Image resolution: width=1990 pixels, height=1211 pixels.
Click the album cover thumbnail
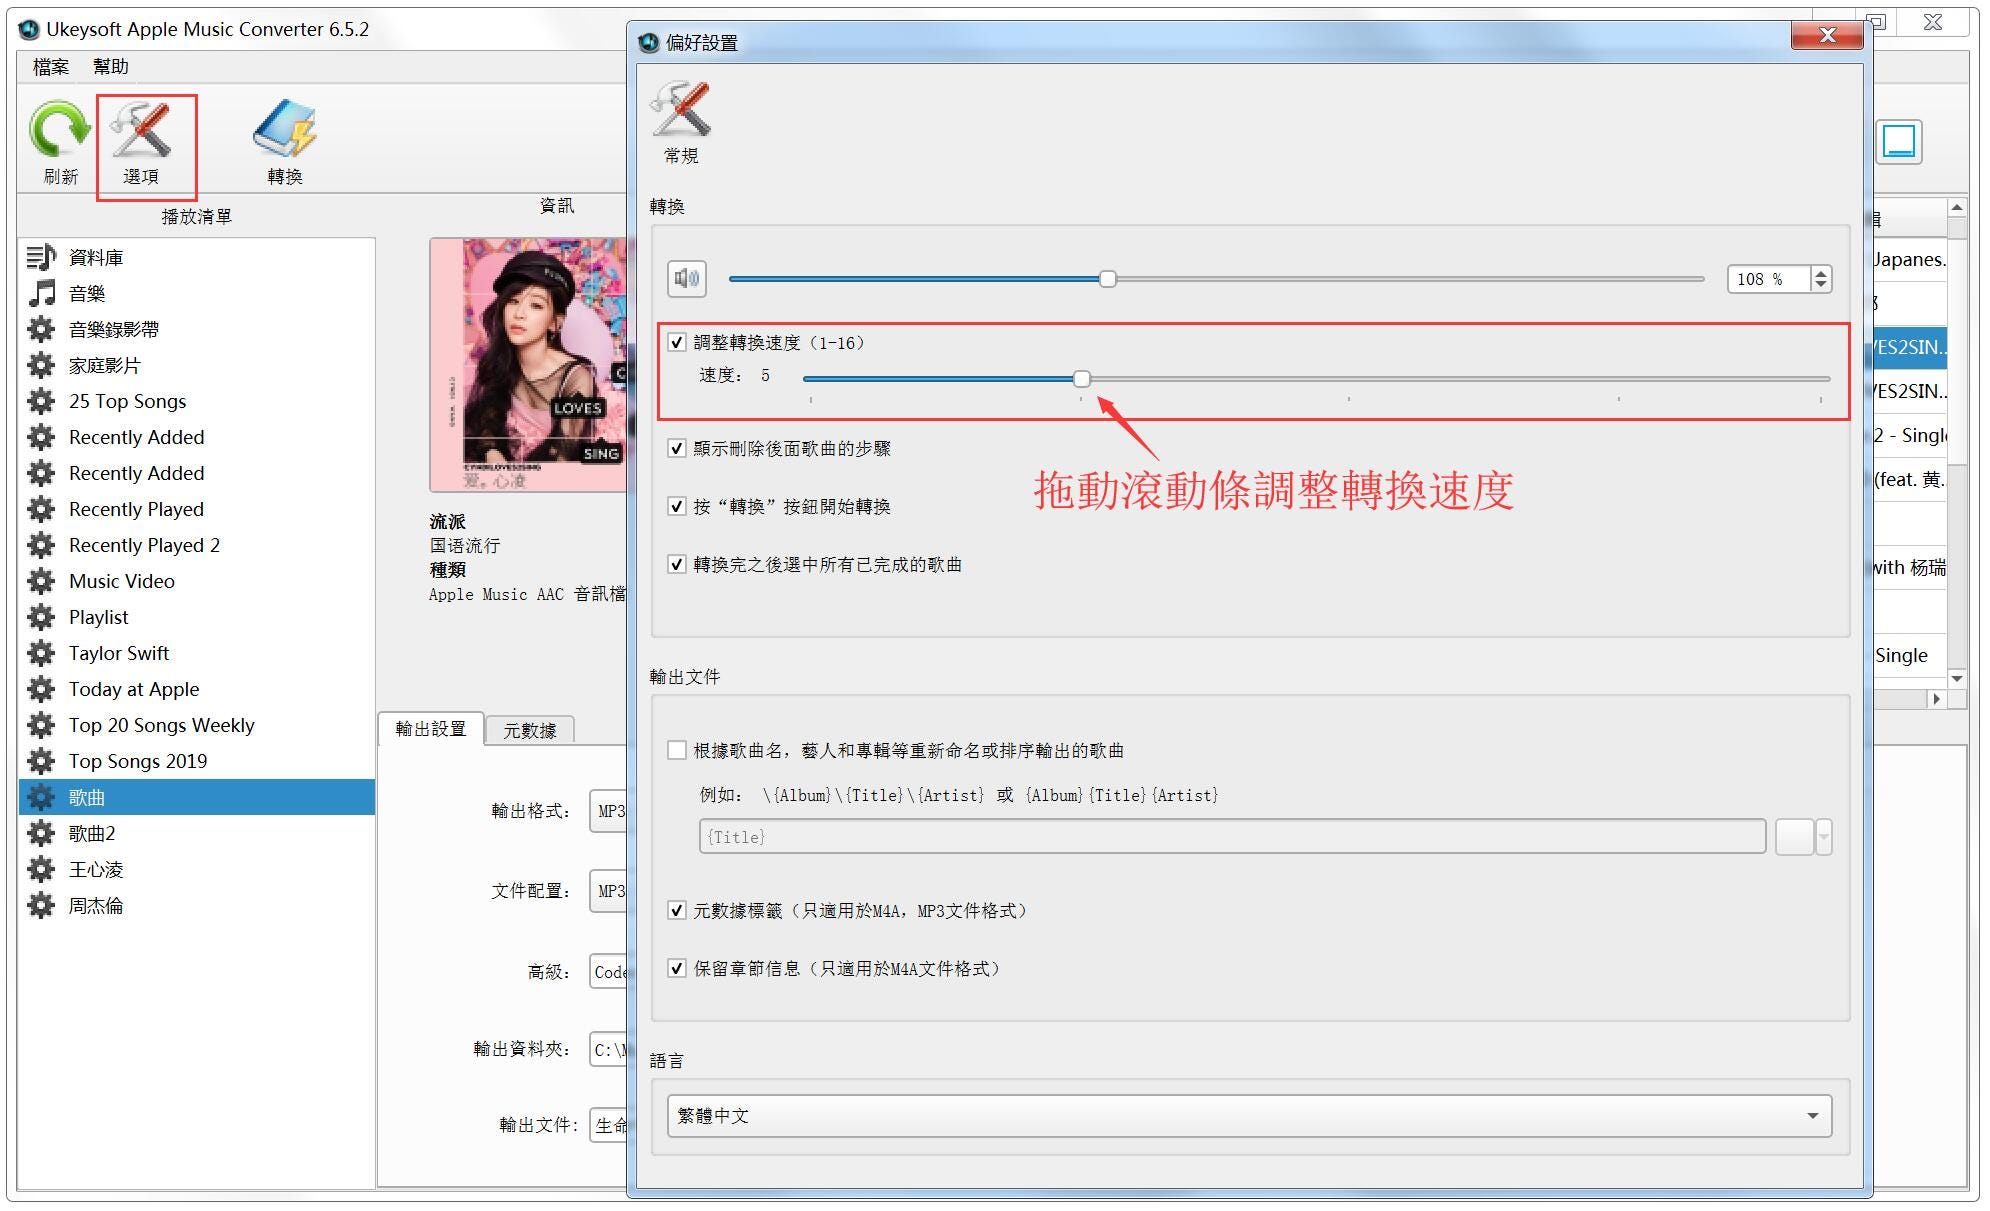(x=528, y=364)
